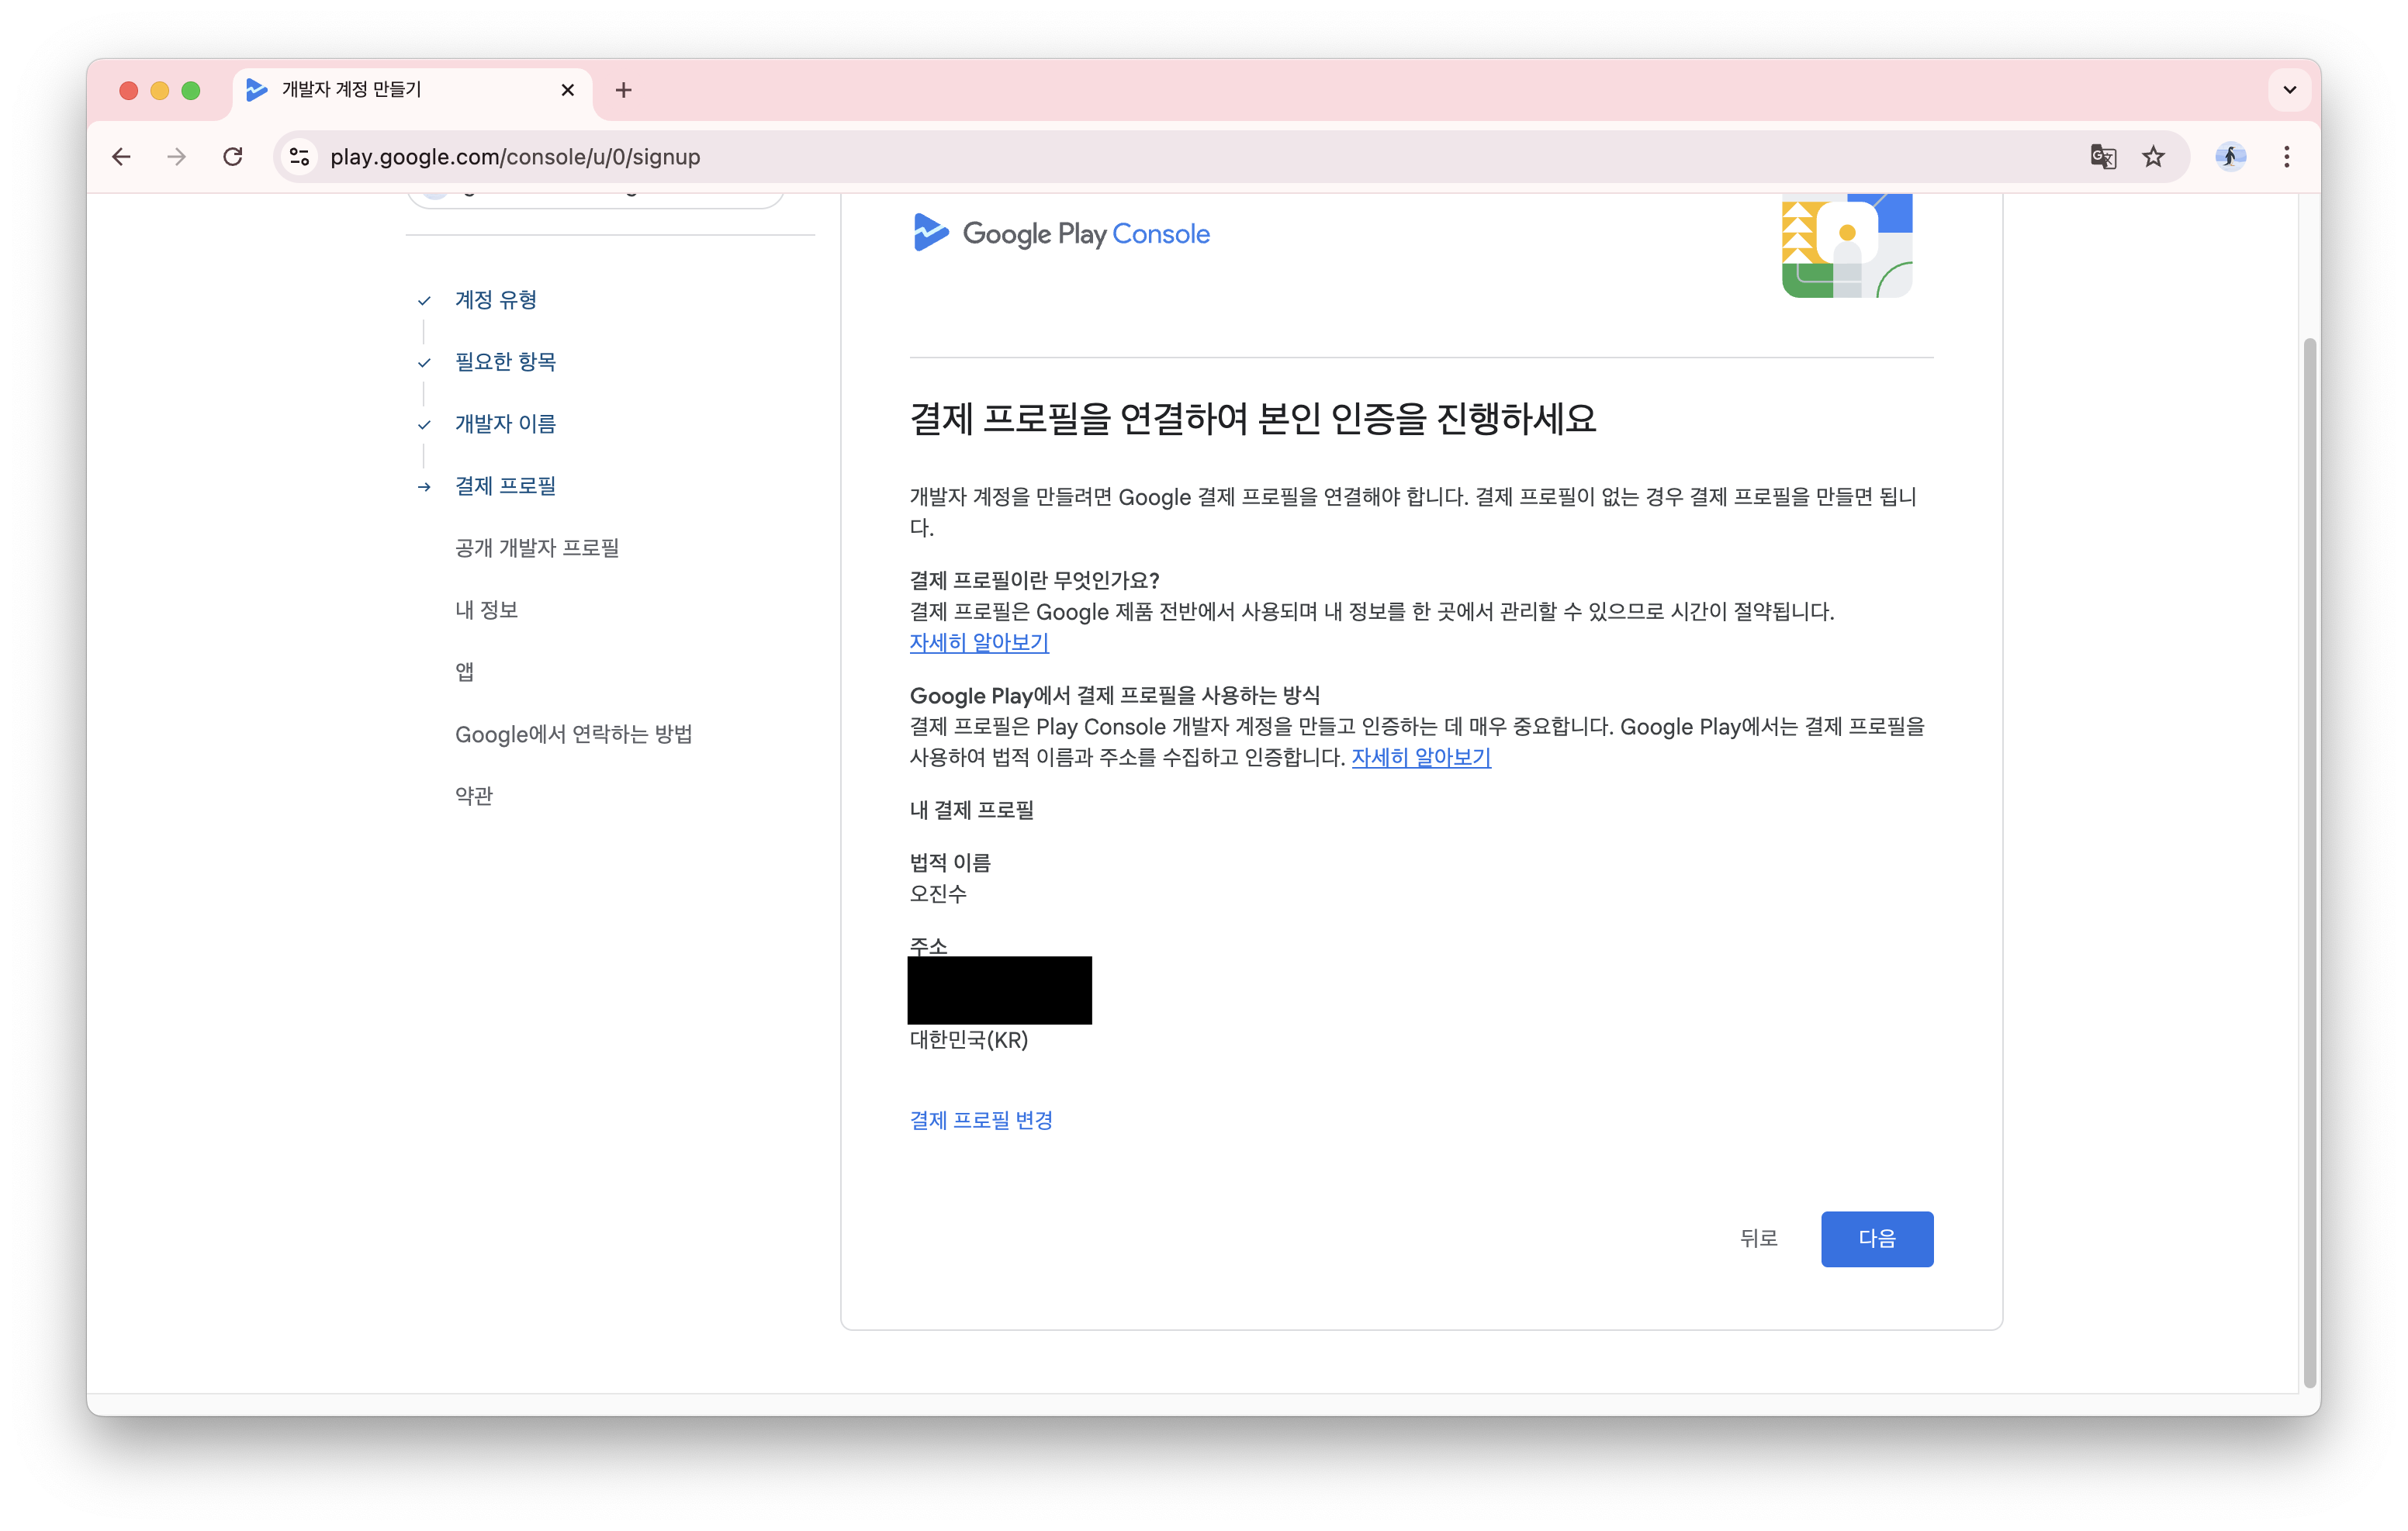Screen dimensions: 2408x1531
Task: Open site information settings in the address bar
Action: 299,156
